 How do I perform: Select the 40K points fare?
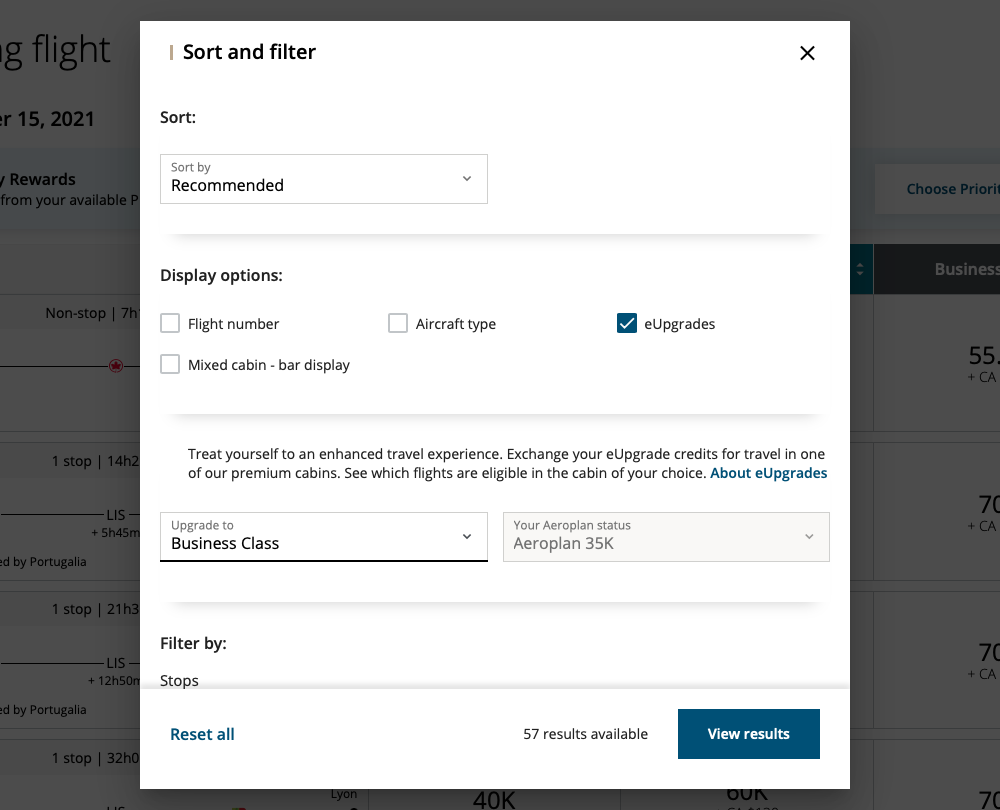[x=495, y=797]
